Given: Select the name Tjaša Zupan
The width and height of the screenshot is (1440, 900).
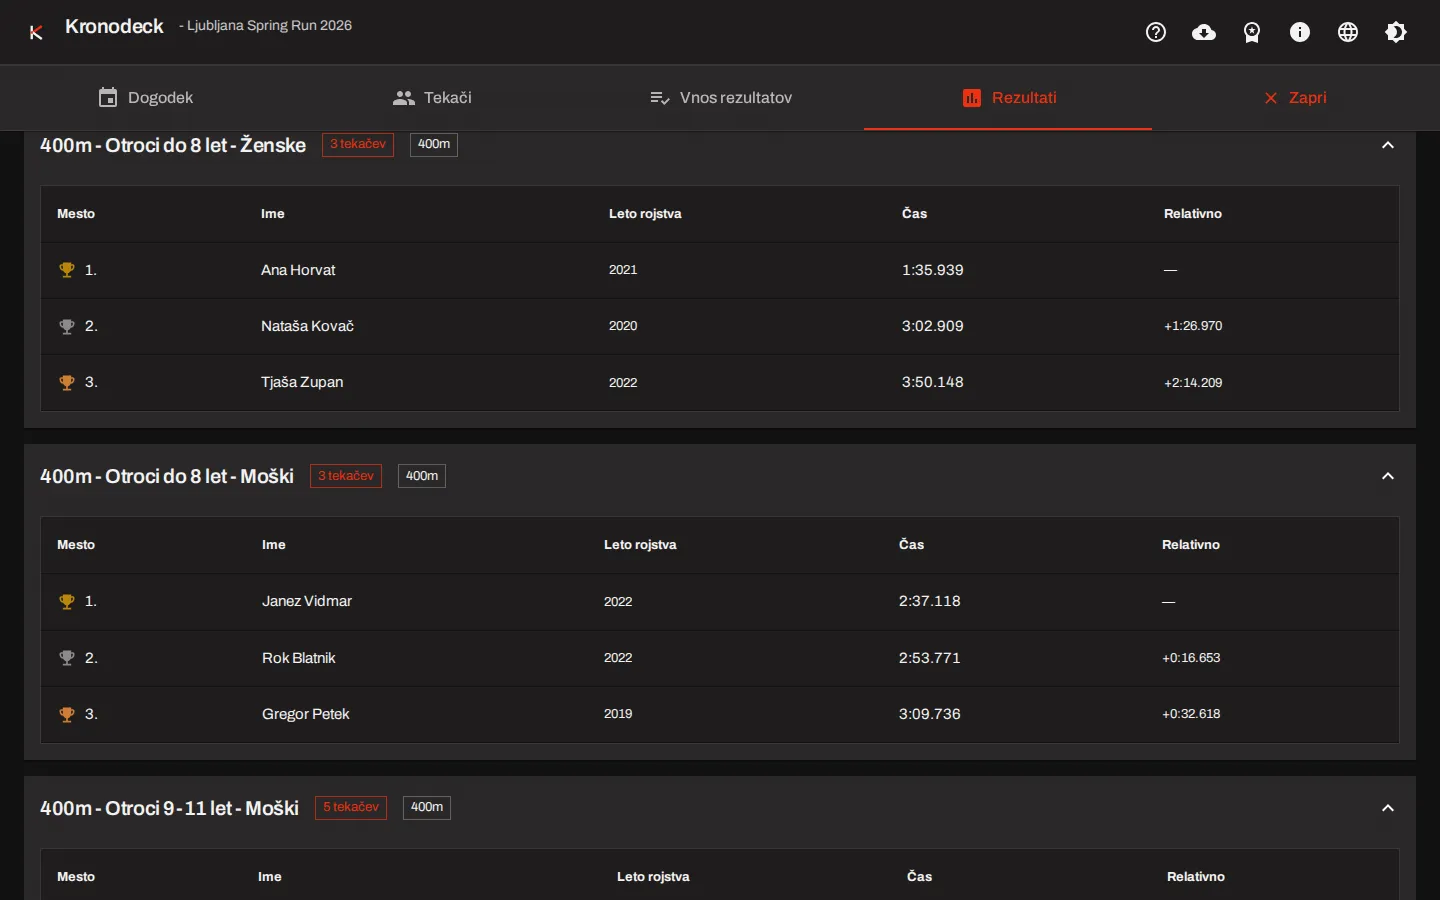Looking at the screenshot, I should pos(302,382).
